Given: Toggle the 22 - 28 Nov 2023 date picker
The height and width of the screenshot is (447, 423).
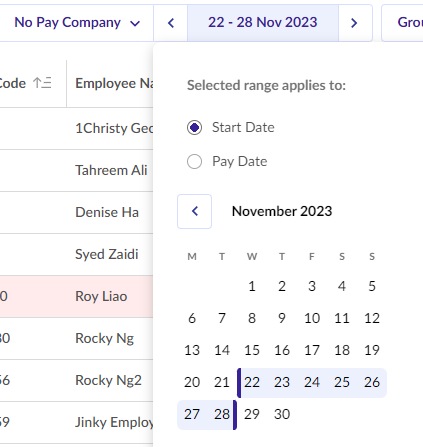Looking at the screenshot, I should point(263,23).
